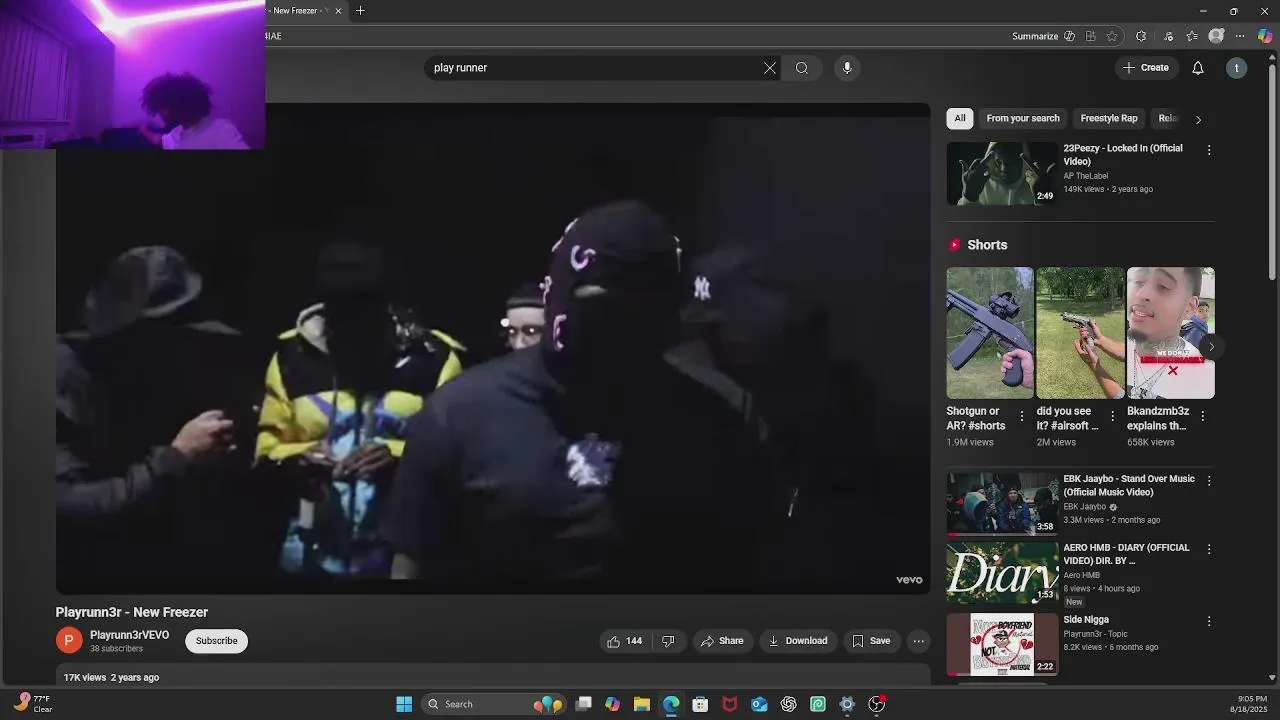Viewport: 1280px width, 720px height.
Task: Open options for AERO HMB DIARY video
Action: click(x=1209, y=549)
